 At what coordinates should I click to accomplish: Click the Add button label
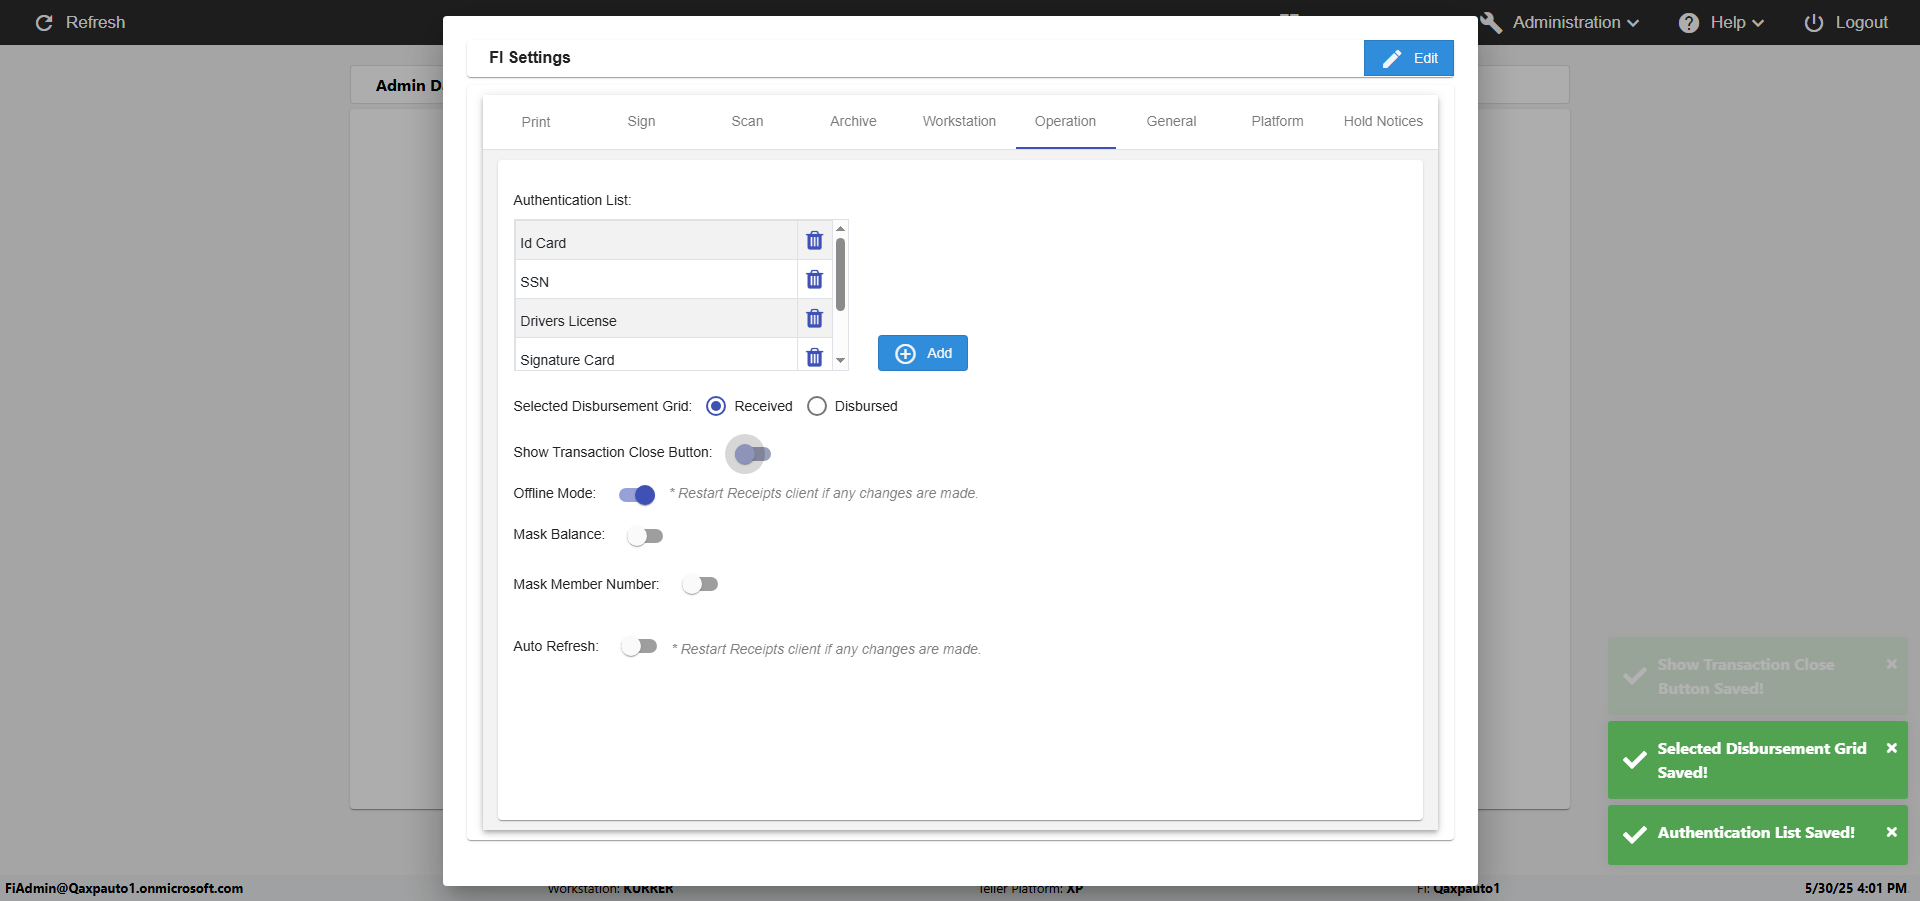click(939, 353)
